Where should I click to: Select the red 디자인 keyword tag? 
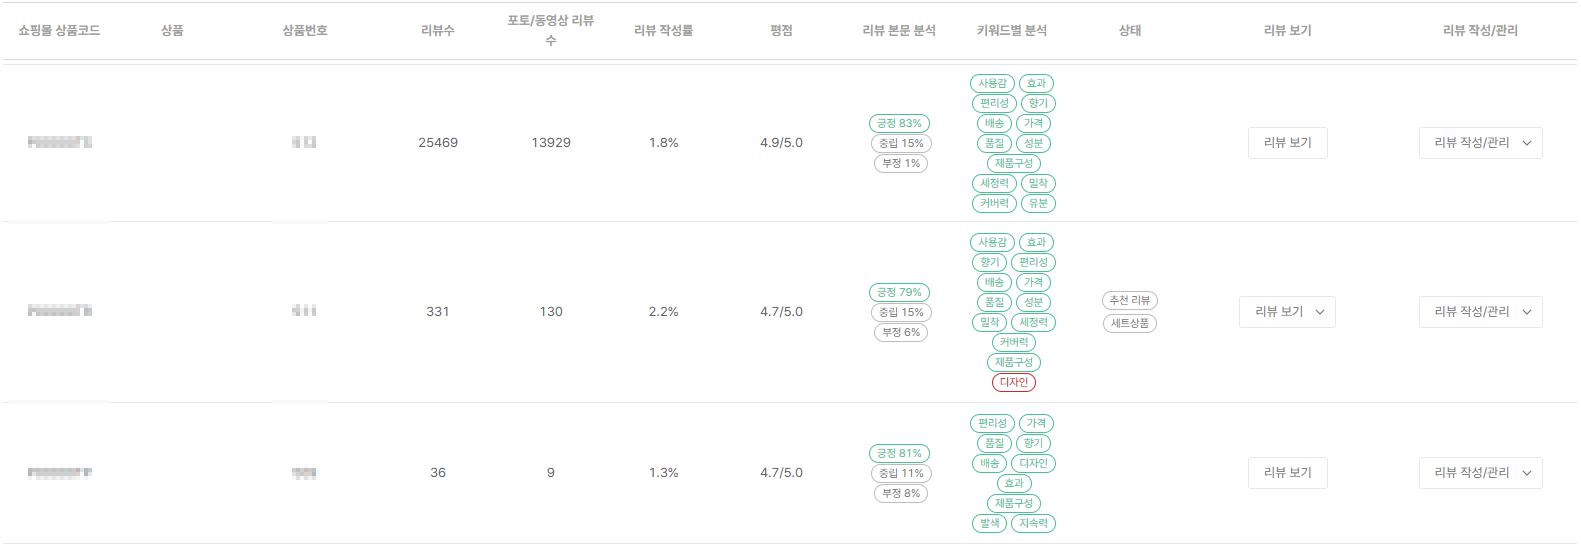(x=1014, y=382)
